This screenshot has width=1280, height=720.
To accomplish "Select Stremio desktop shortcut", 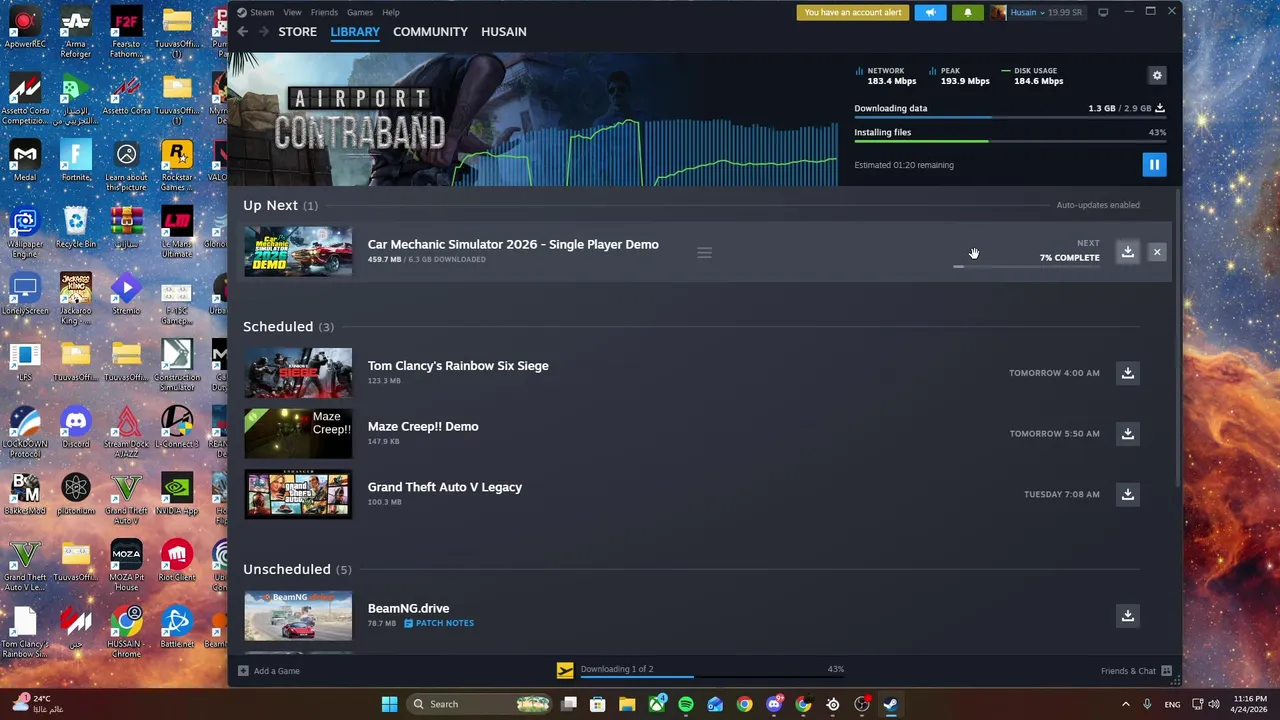I will click(x=126, y=294).
